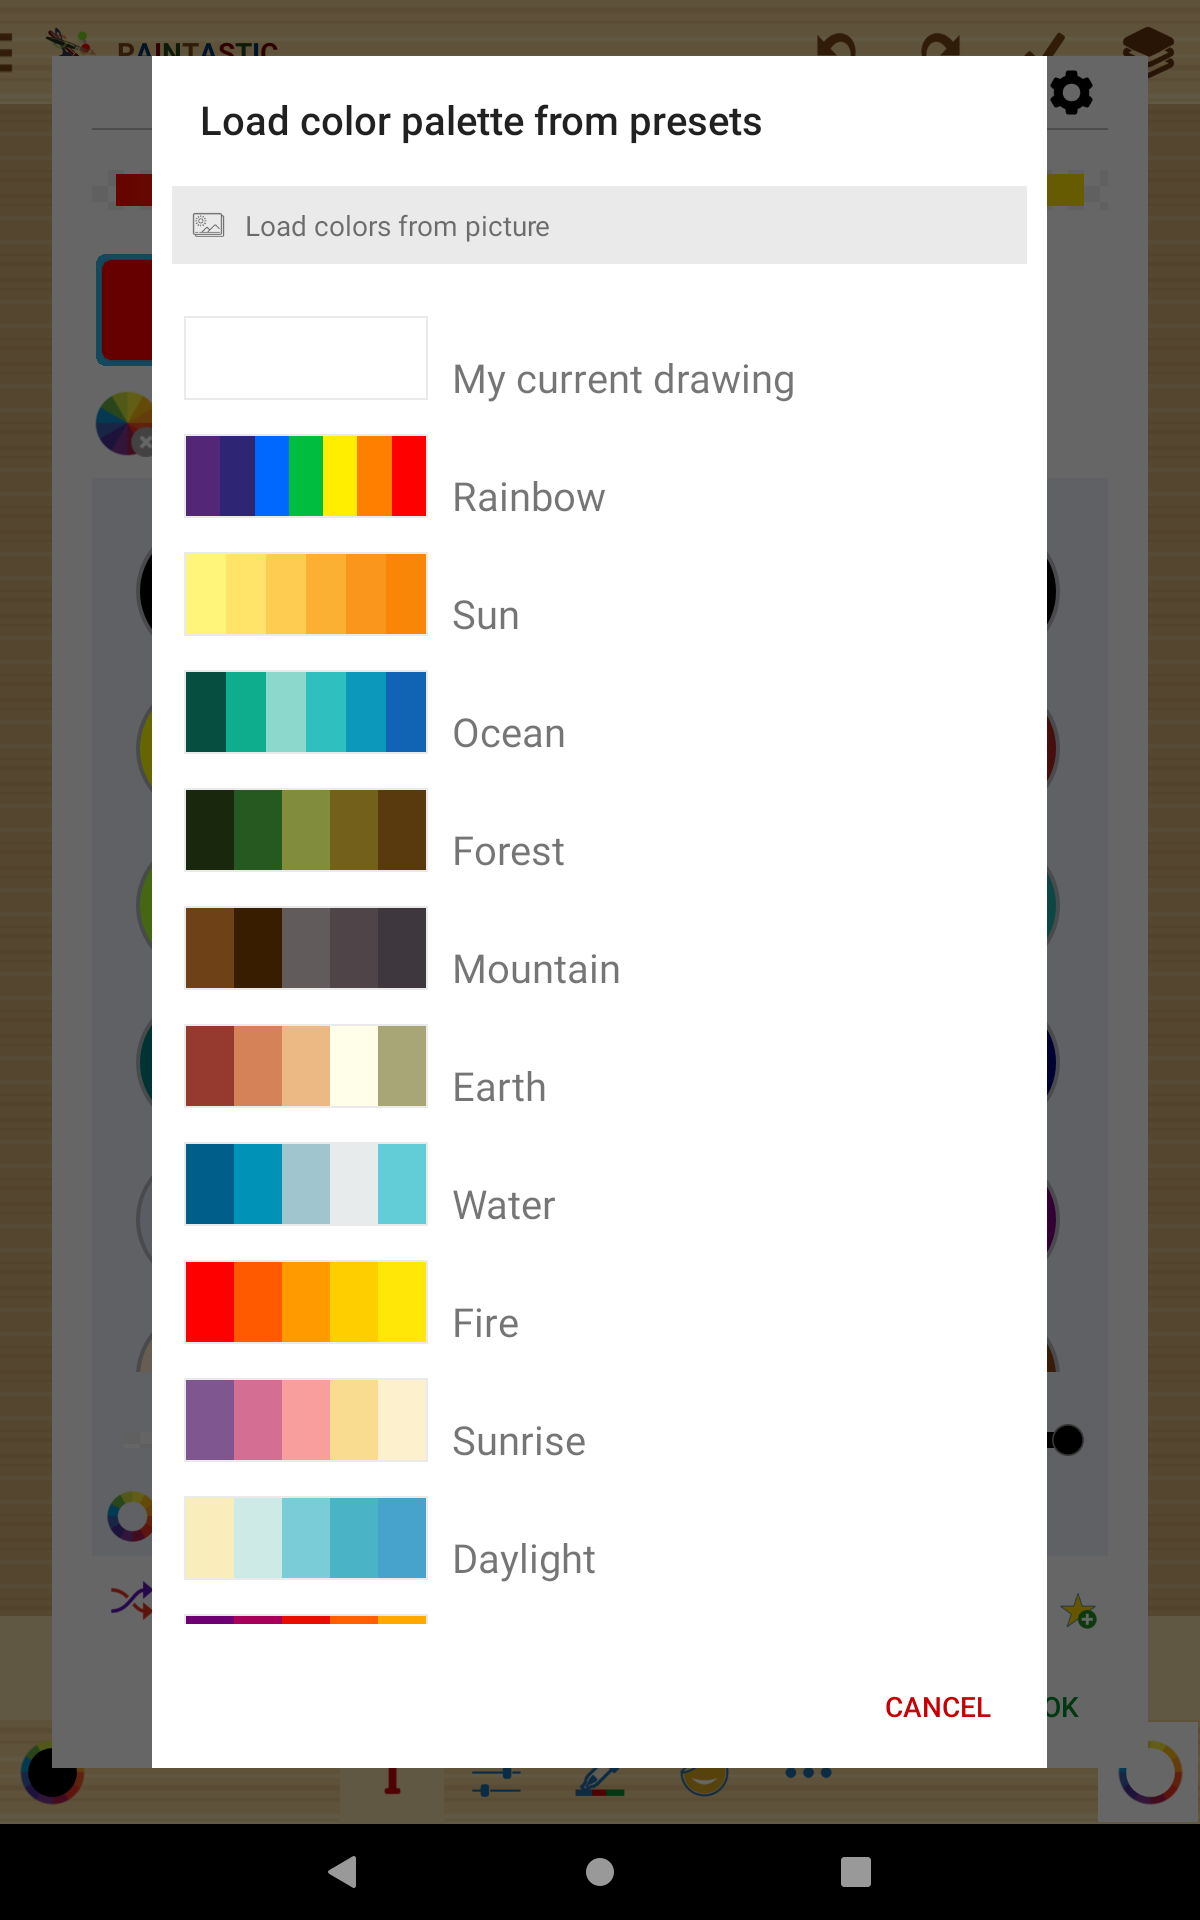This screenshot has width=1200, height=1920.
Task: Tap the shuffle colors icon
Action: tap(131, 1600)
